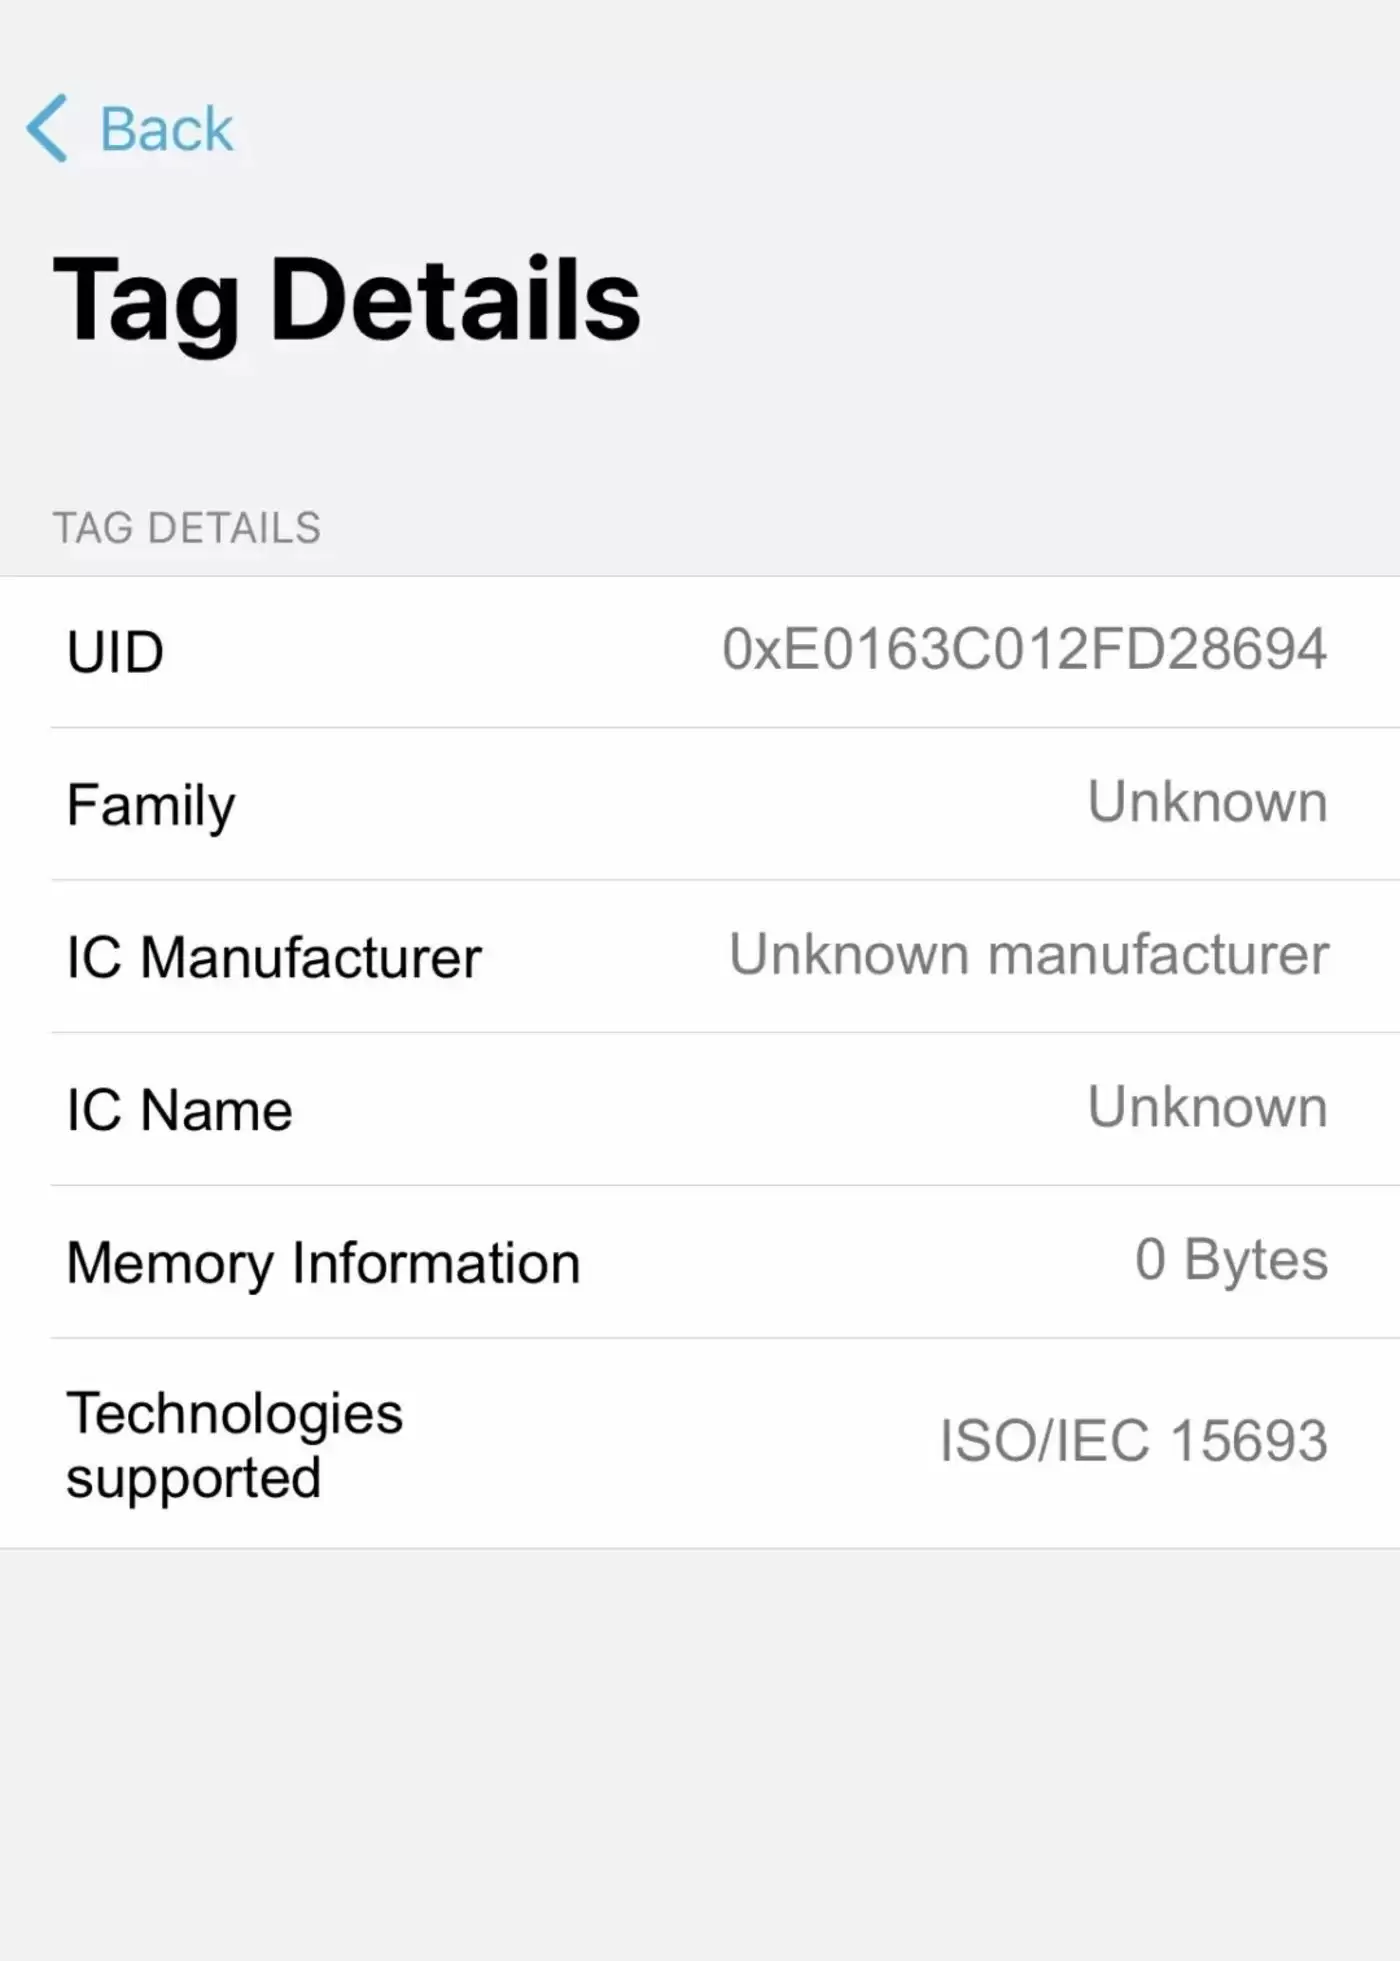
Task: Tap the Tag Details page title
Action: tap(346, 300)
